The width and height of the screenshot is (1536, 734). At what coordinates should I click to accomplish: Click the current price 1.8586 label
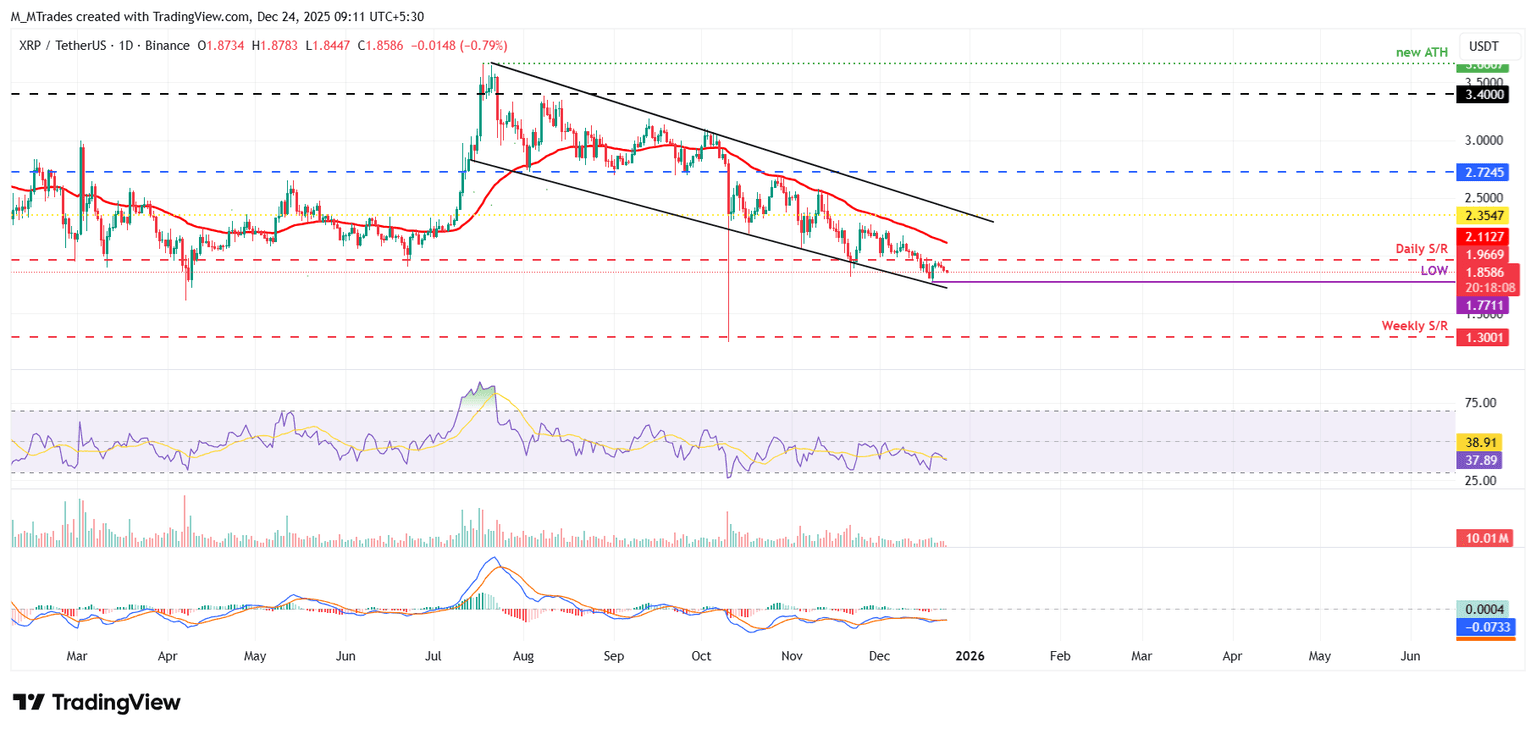click(x=1482, y=272)
